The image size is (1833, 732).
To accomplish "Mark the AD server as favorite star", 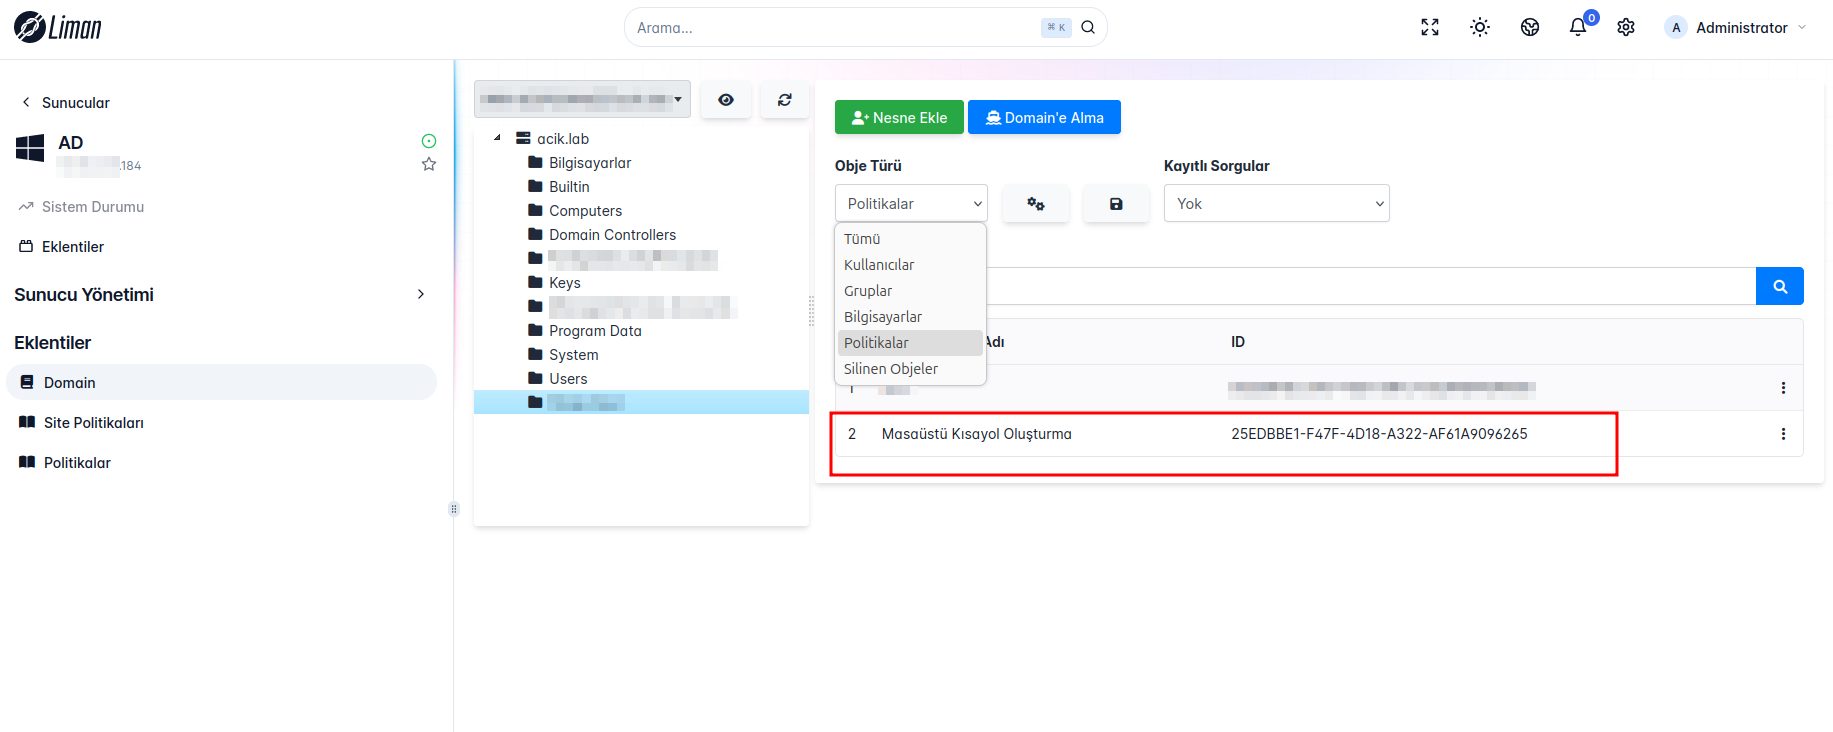I will [429, 164].
